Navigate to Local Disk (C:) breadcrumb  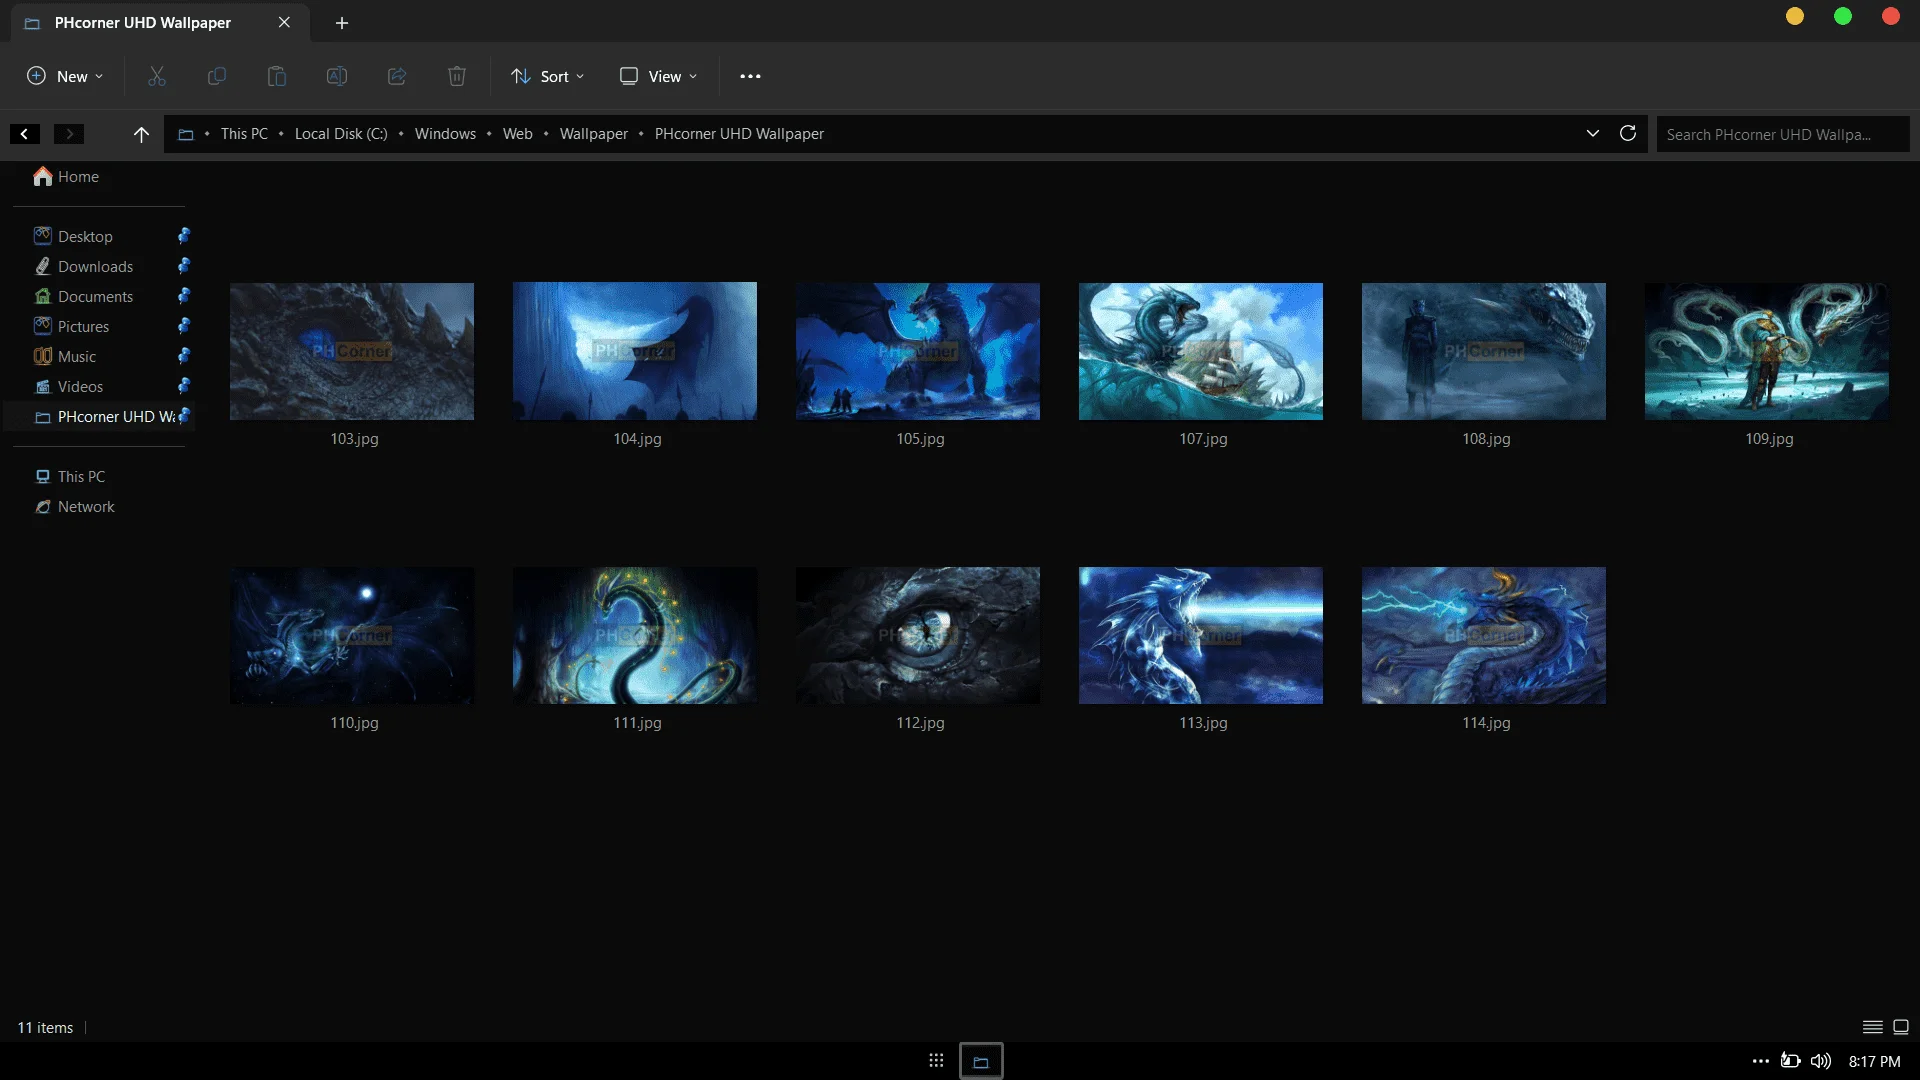341,134
